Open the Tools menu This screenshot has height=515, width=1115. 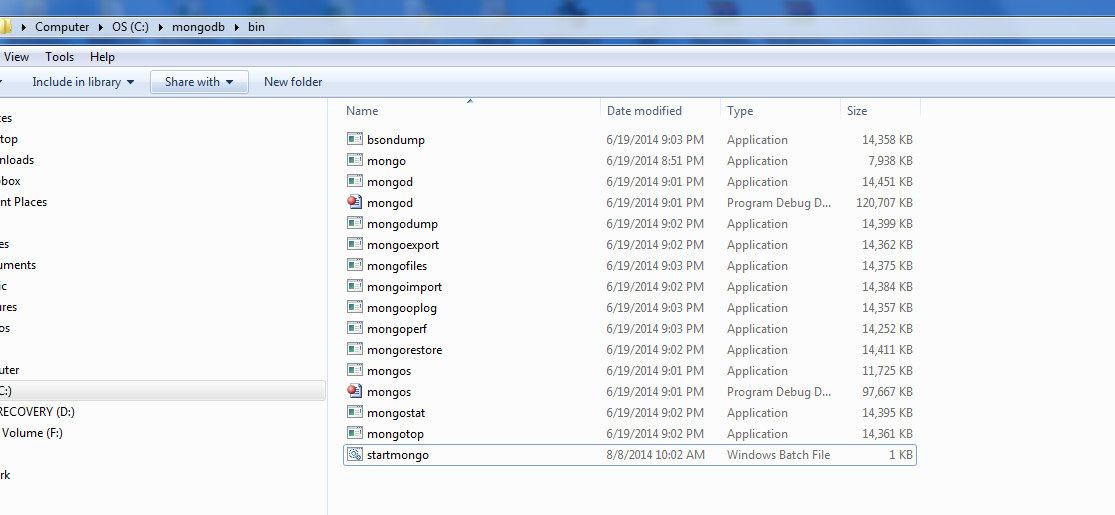(x=60, y=57)
